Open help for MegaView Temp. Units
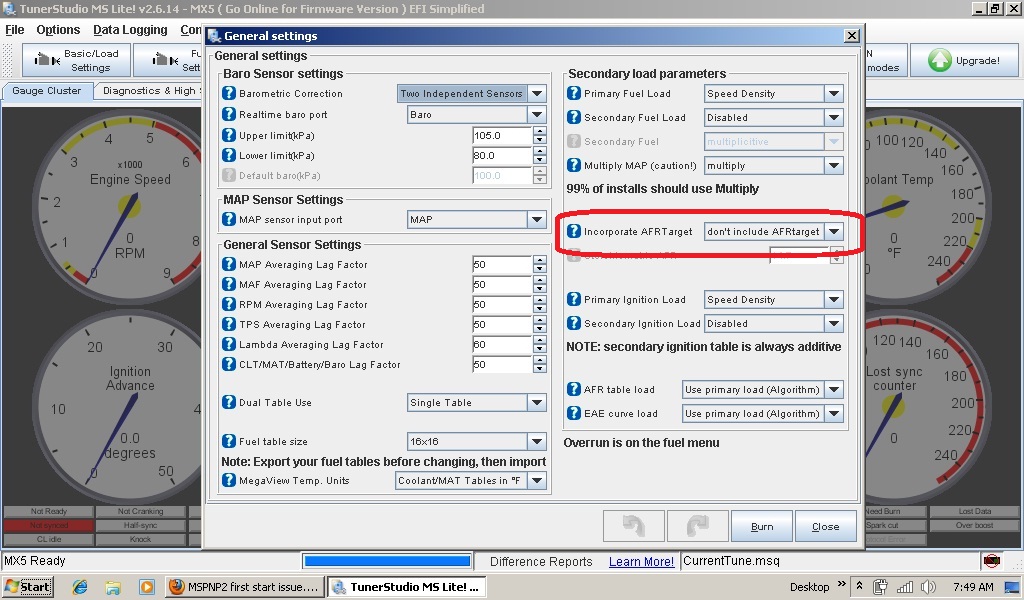Screen dimensions: 1024x600 (x=229, y=481)
